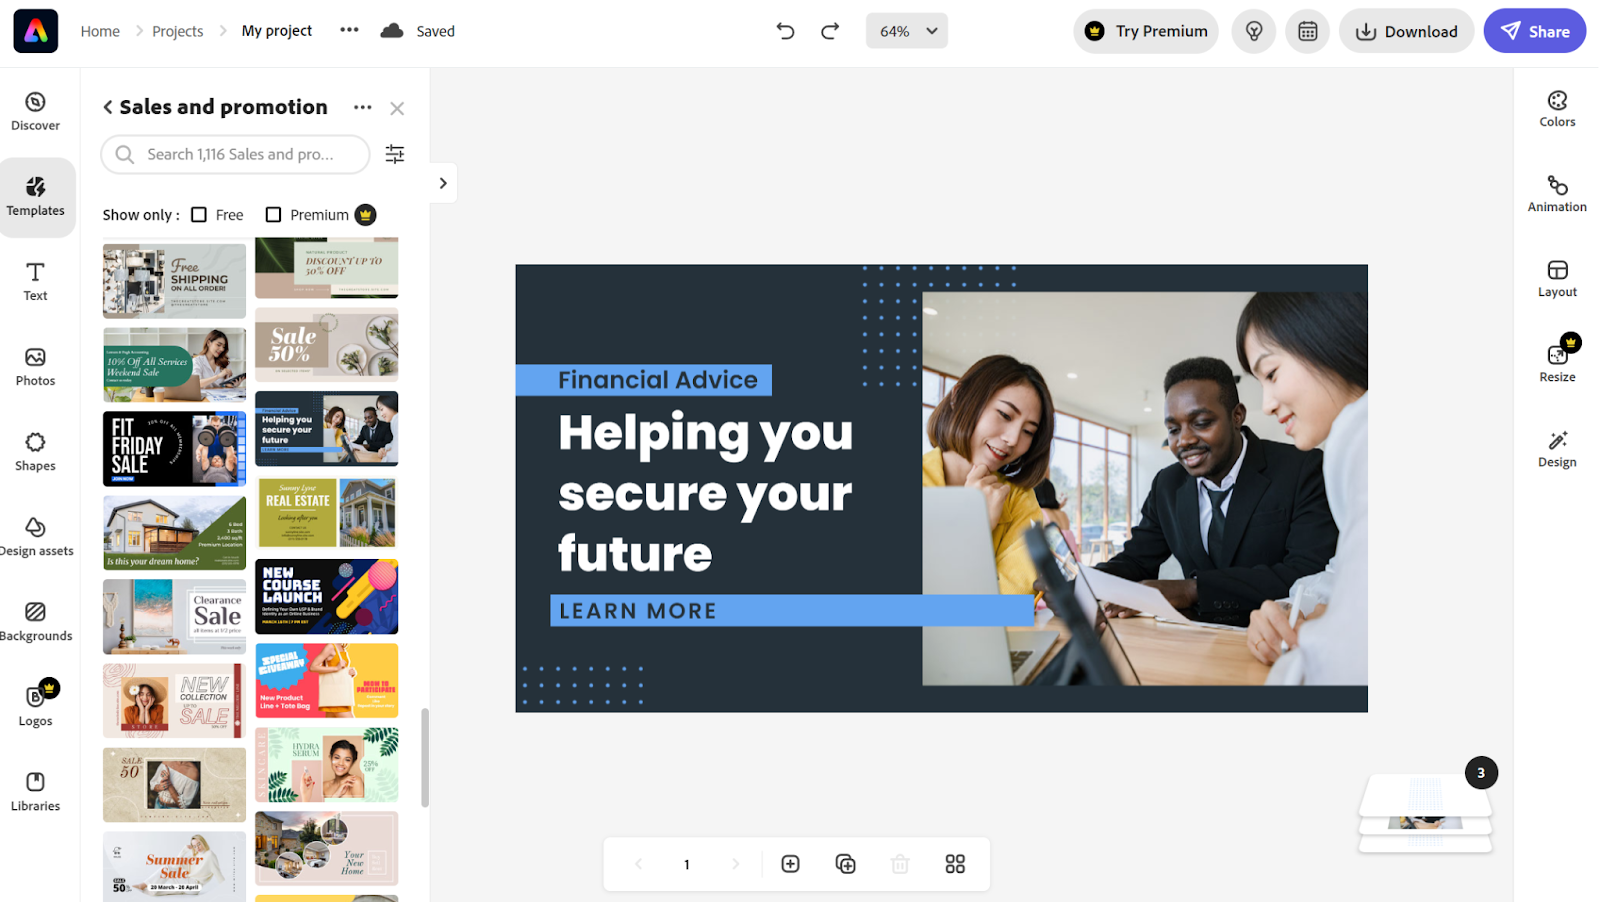Viewport: 1600px width, 902px height.
Task: Open the Design assets panel
Action: tap(36, 537)
